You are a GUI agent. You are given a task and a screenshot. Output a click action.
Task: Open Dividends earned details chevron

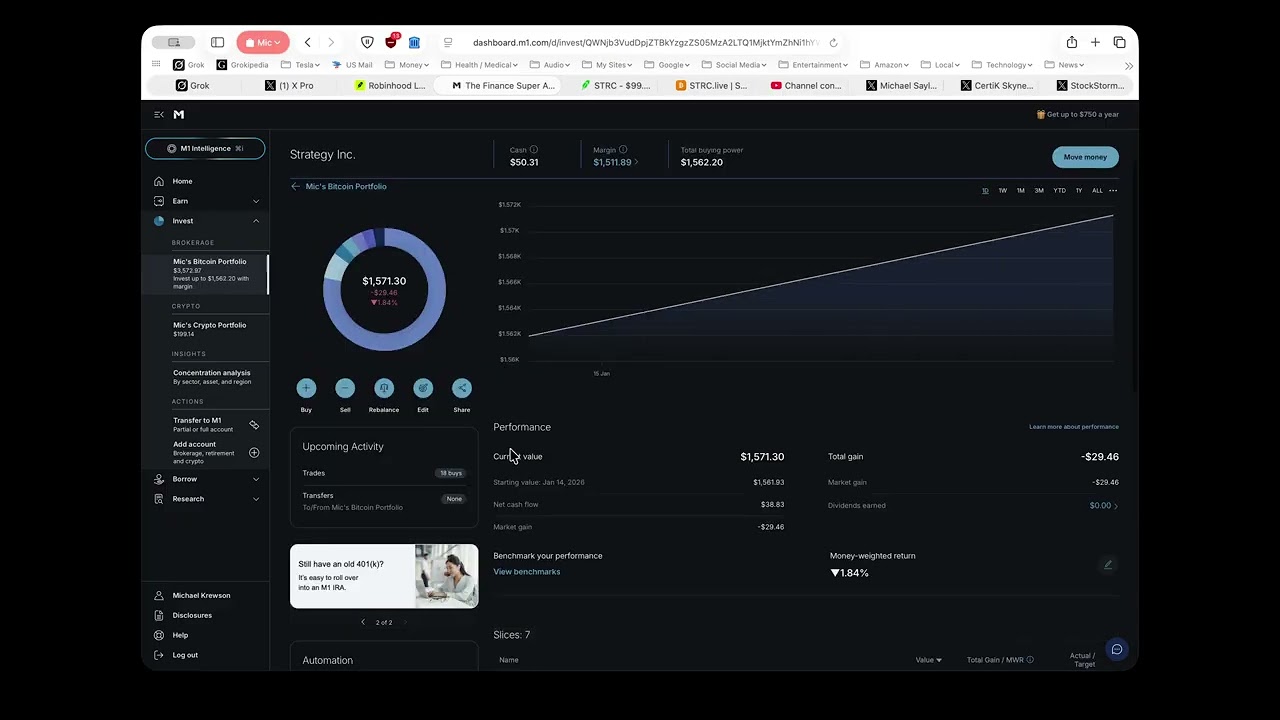pyautogui.click(x=1116, y=506)
